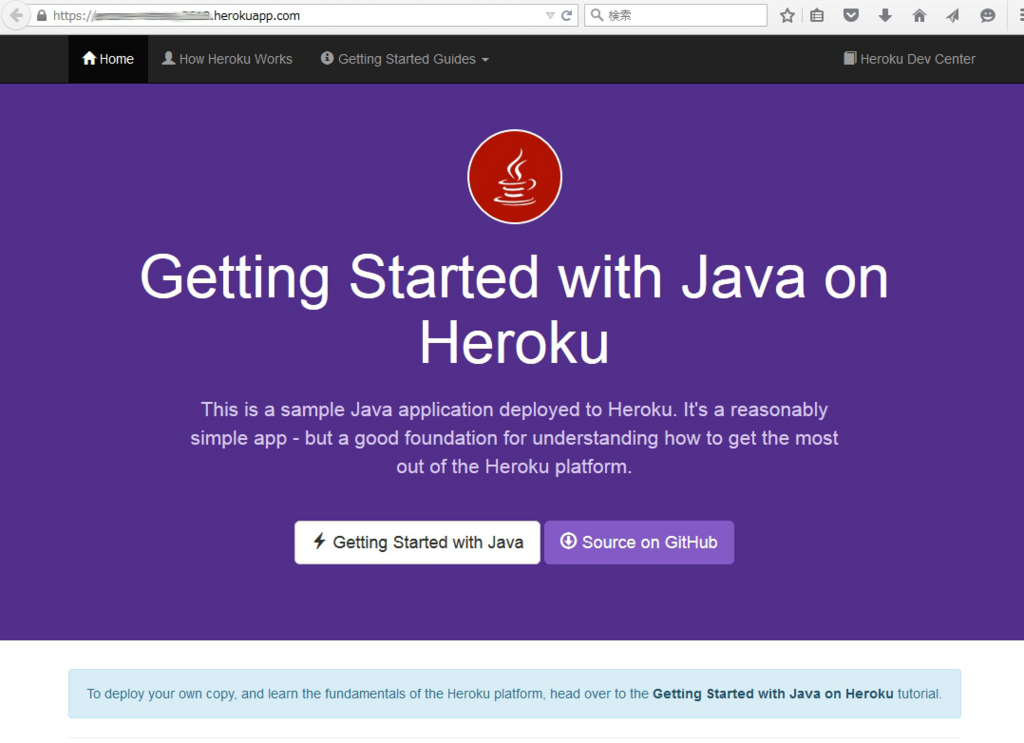Go to browser home page icon
Screen dimensions: 1024x743
[920, 16]
